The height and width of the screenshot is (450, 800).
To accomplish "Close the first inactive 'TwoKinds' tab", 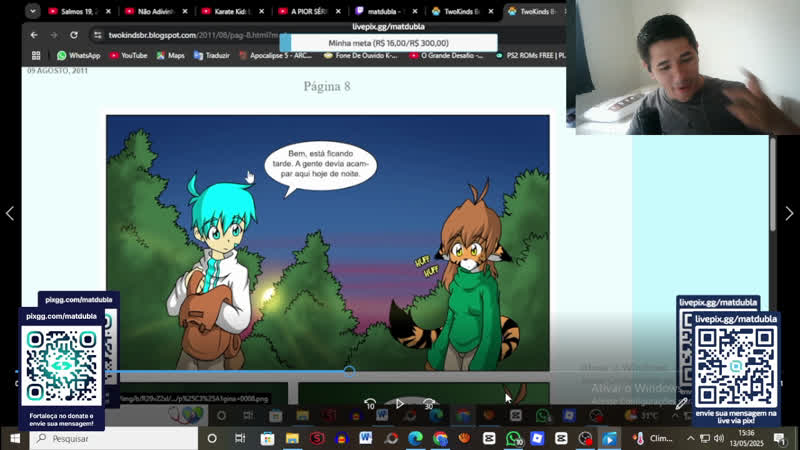I will click(x=491, y=11).
